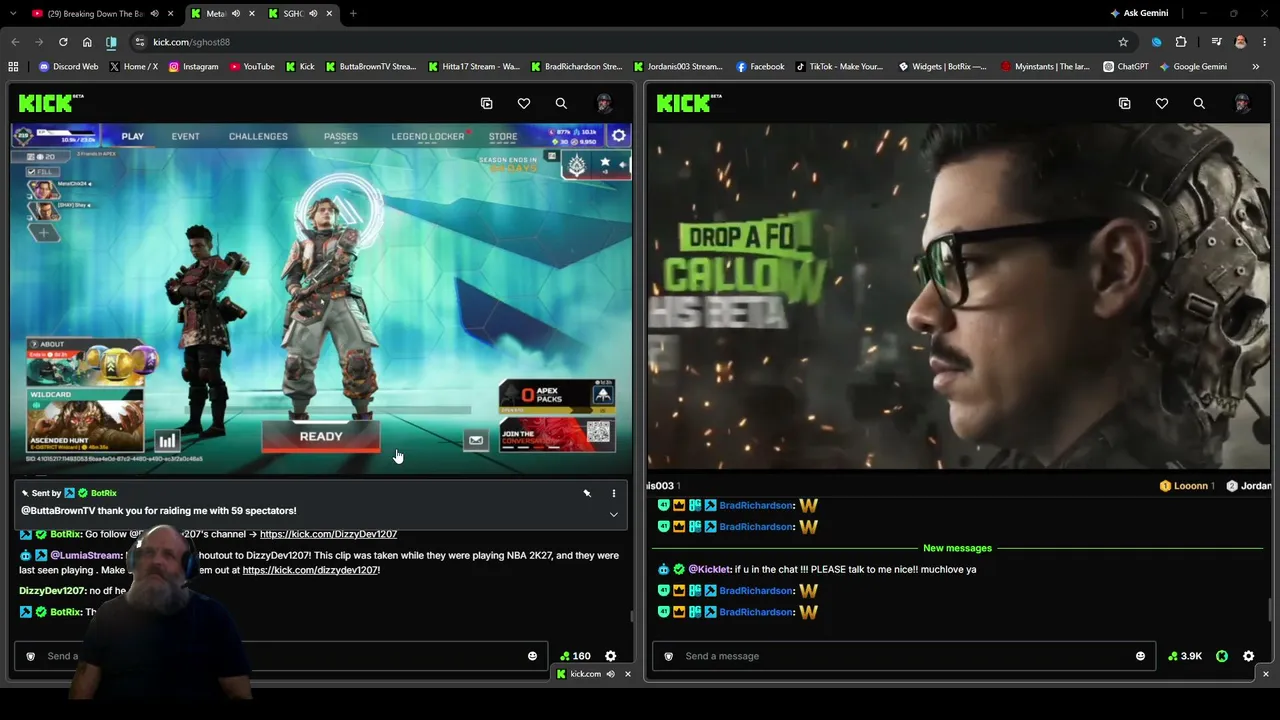Mute the SGHO Kick tab audio
This screenshot has width=1280, height=720.
point(313,13)
